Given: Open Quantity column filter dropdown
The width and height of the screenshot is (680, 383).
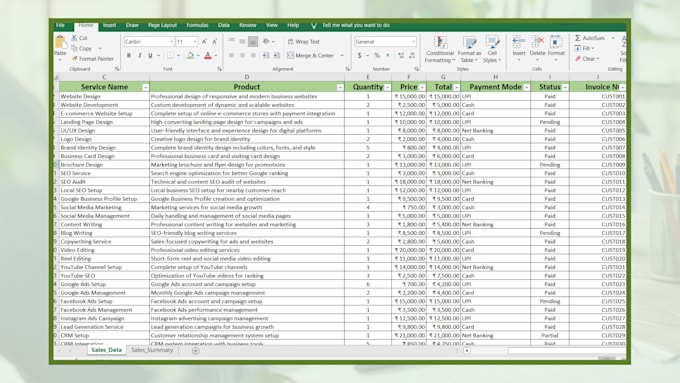Looking at the screenshot, I should [x=387, y=88].
